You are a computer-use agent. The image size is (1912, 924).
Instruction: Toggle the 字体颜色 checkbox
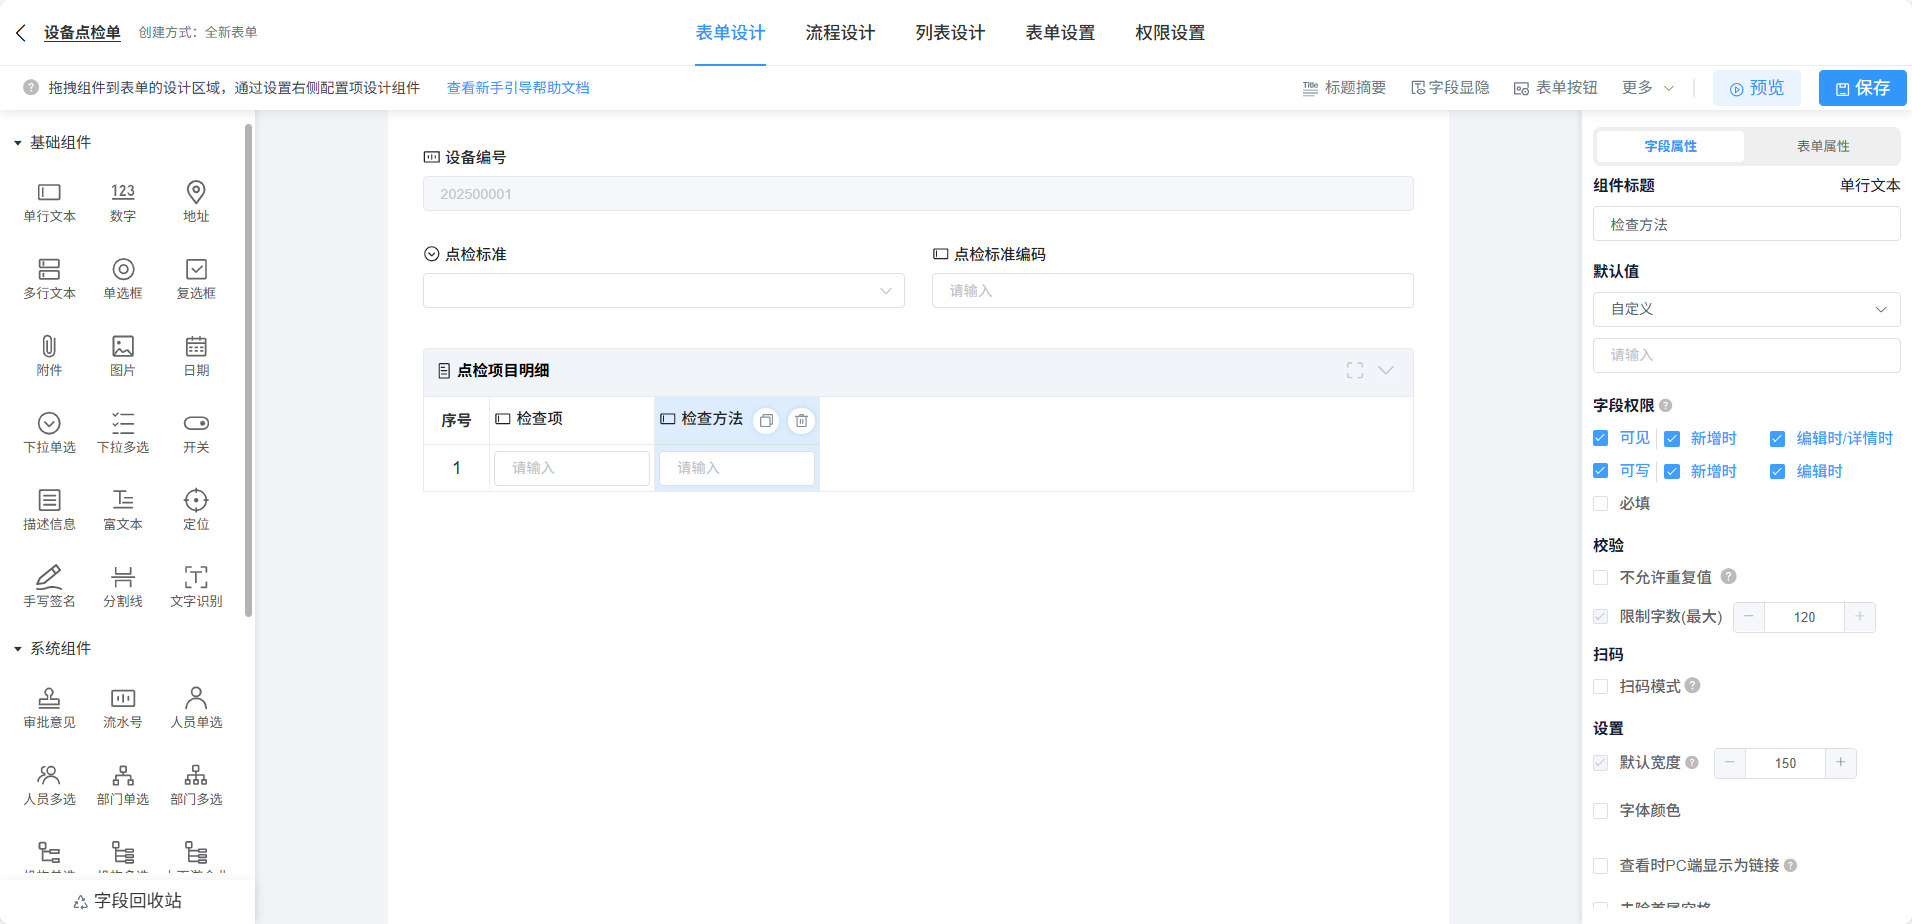pos(1600,811)
